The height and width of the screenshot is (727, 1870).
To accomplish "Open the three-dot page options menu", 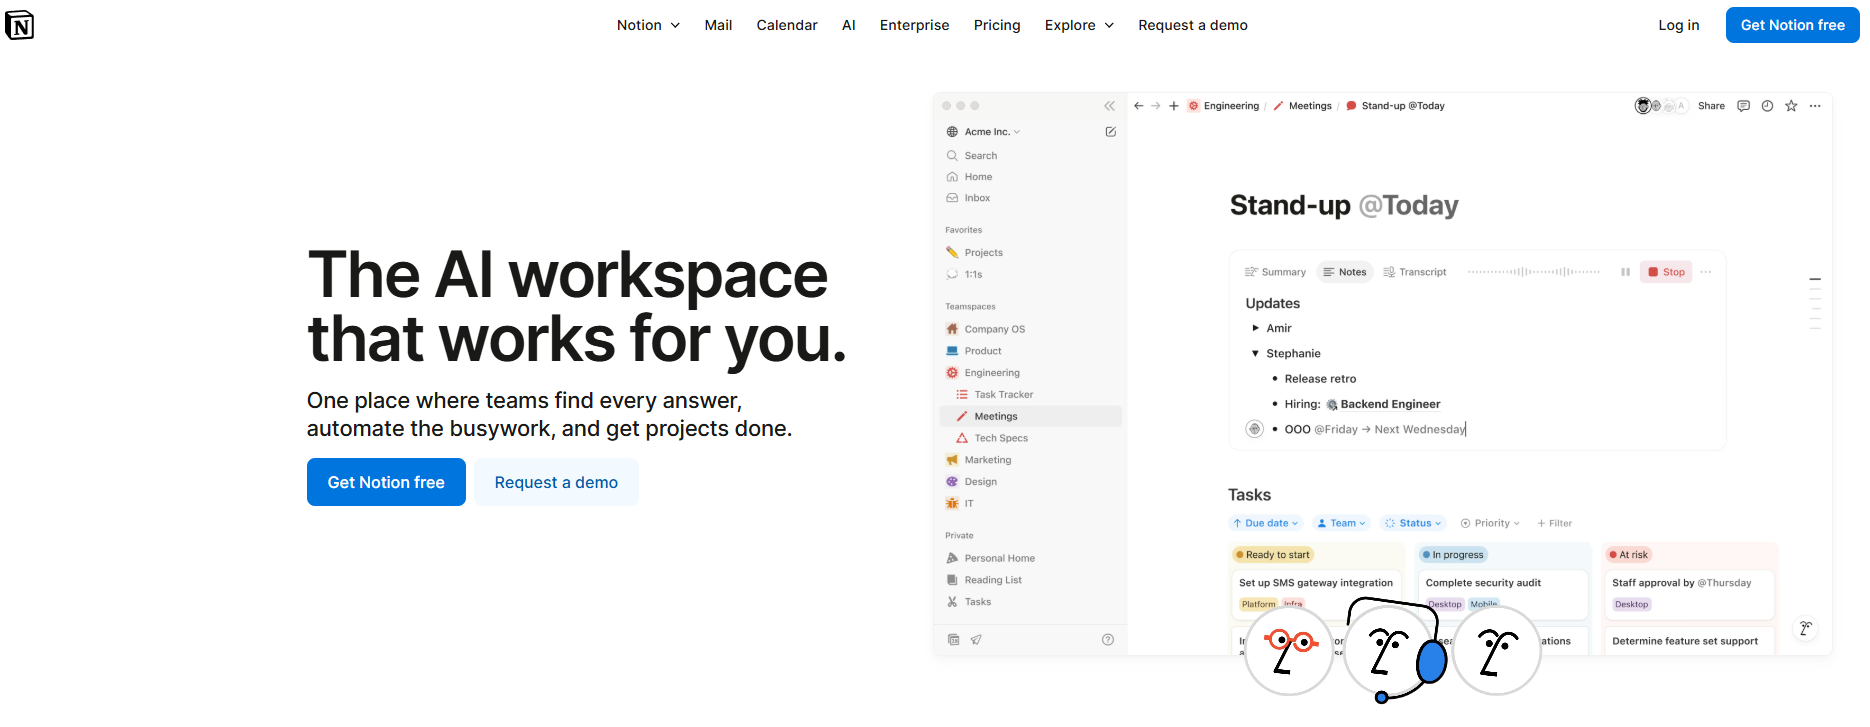I will coord(1815,106).
